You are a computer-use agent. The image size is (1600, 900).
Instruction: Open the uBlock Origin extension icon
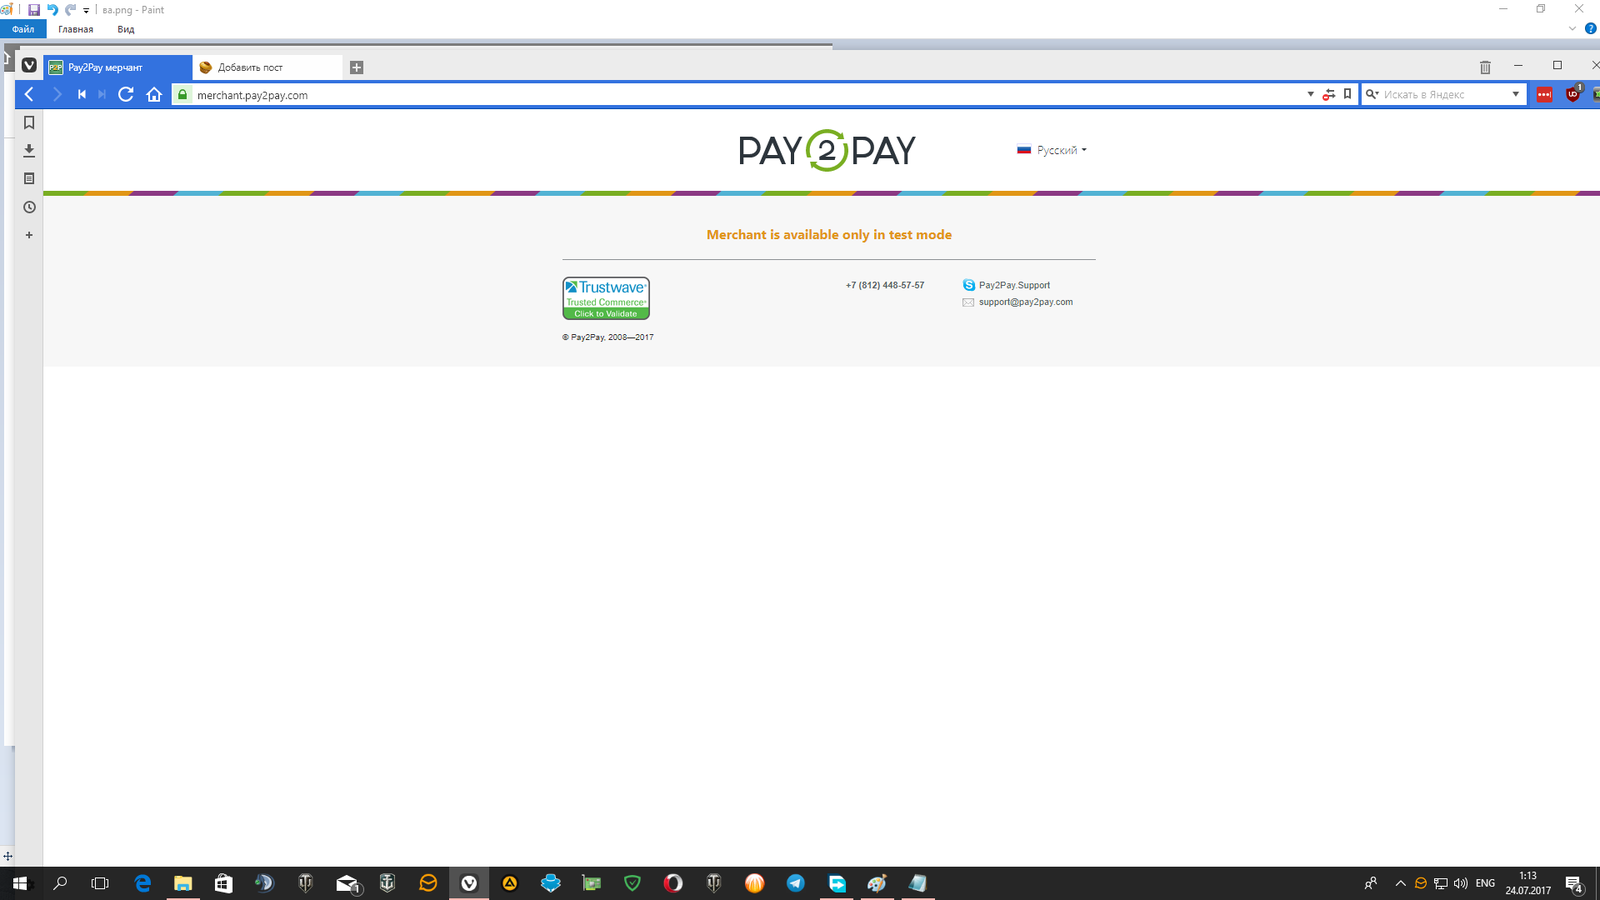click(x=1573, y=94)
